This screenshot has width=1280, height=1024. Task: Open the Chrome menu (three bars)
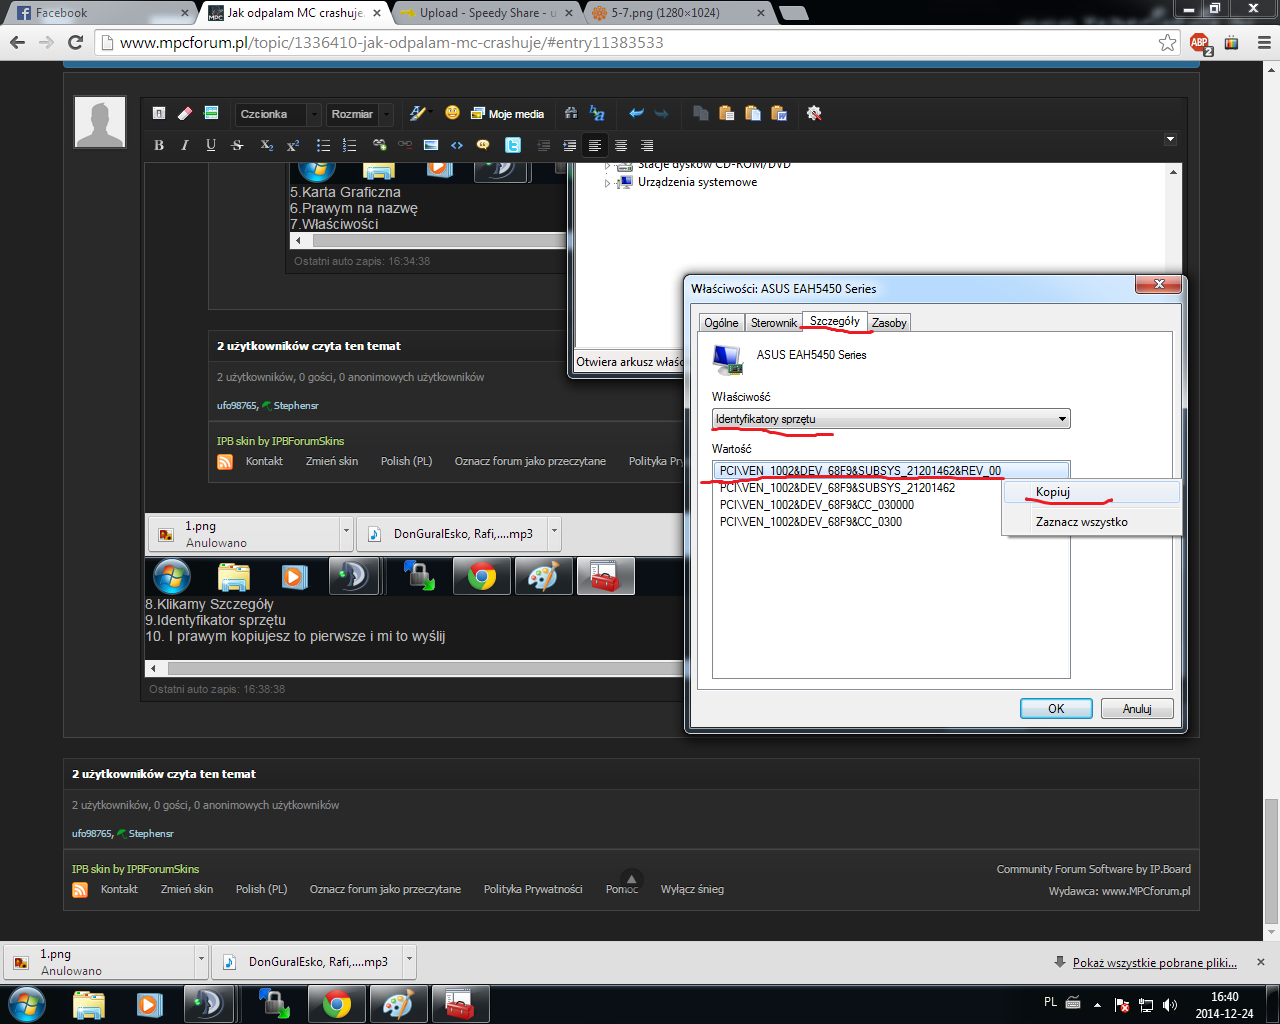point(1263,42)
